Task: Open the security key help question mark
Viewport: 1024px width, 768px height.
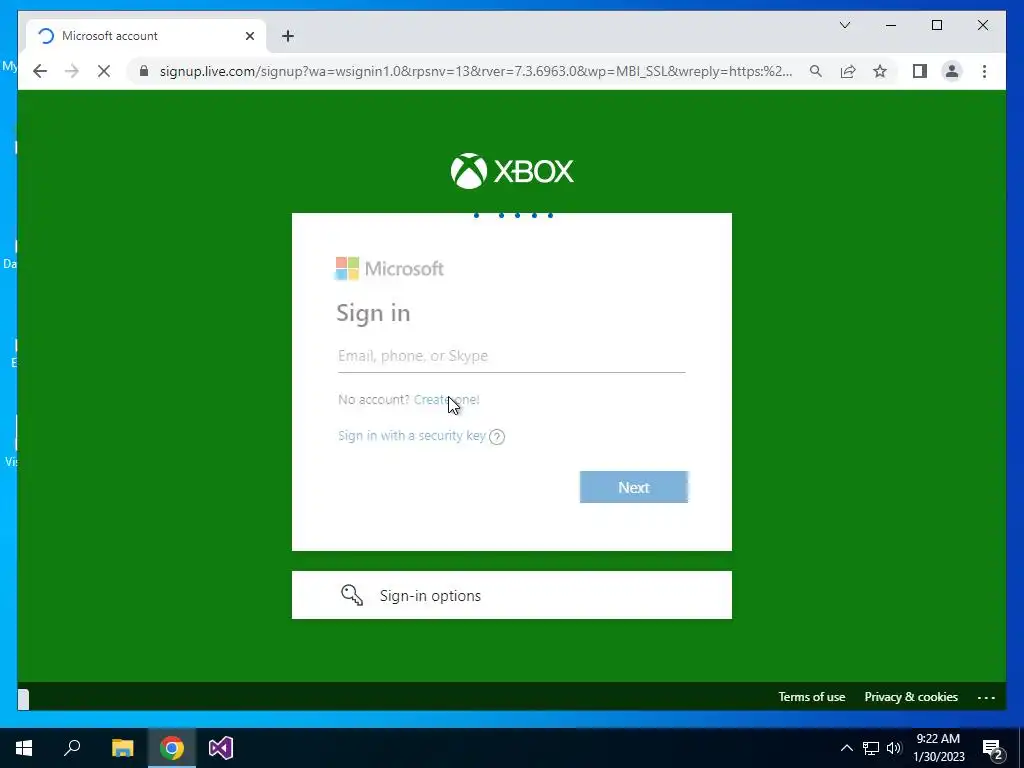Action: click(497, 437)
